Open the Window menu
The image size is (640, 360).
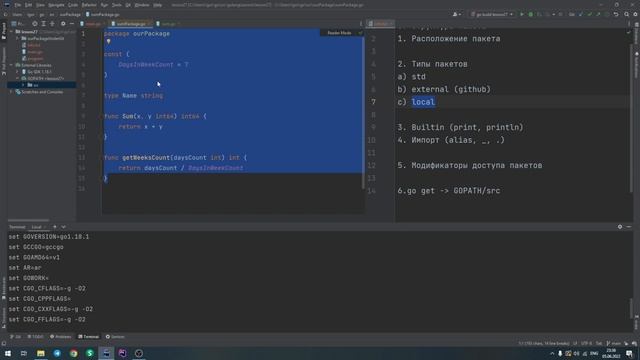(142, 5)
